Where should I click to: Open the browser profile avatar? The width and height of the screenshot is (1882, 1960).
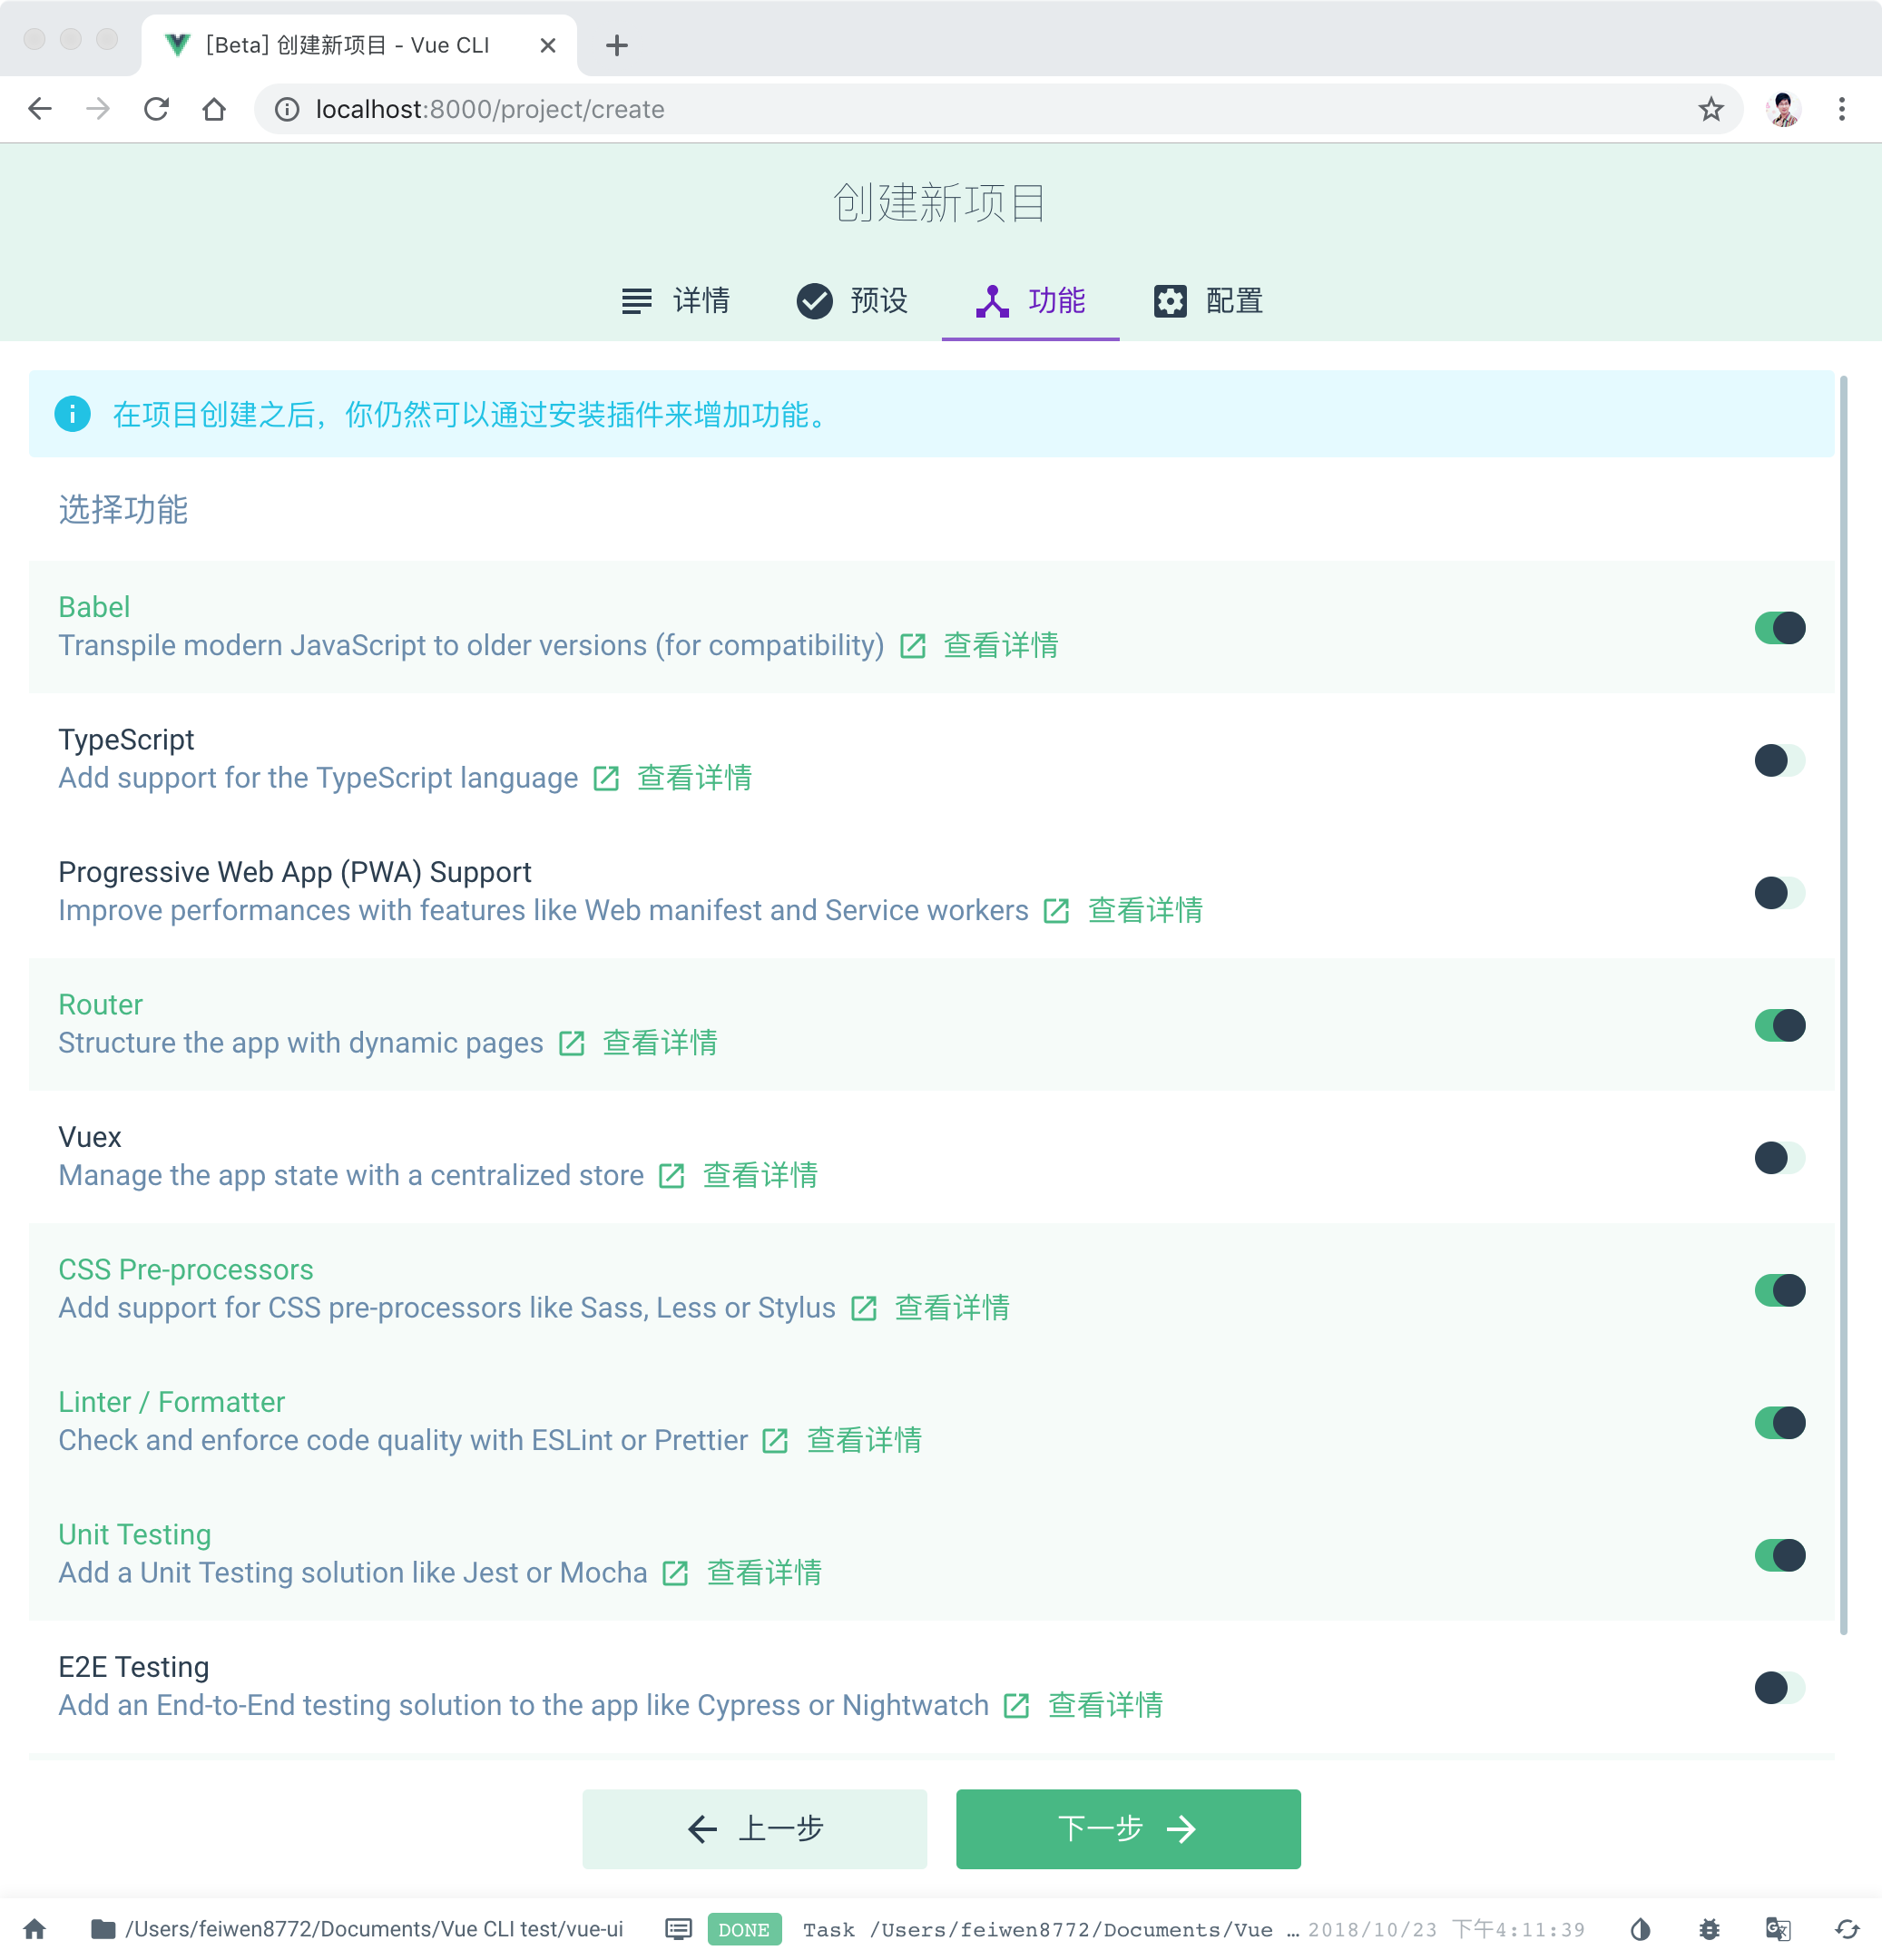pyautogui.click(x=1783, y=109)
